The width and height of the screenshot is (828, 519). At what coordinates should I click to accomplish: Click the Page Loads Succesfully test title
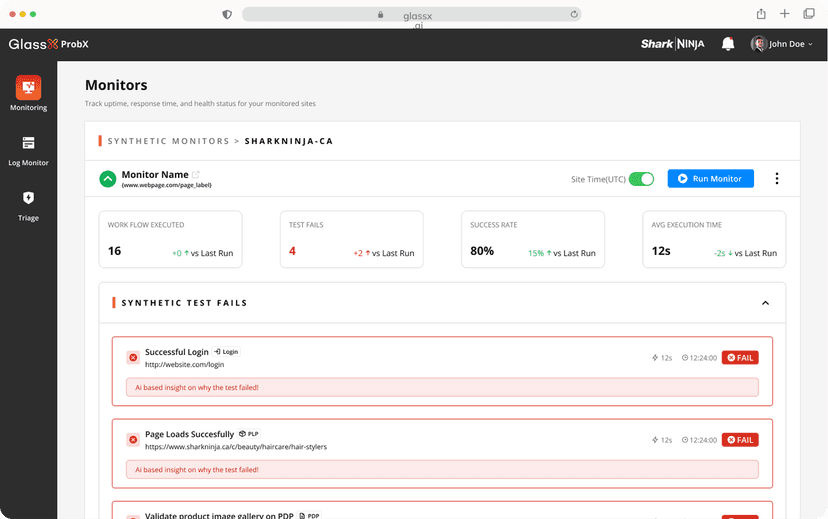pyautogui.click(x=189, y=434)
